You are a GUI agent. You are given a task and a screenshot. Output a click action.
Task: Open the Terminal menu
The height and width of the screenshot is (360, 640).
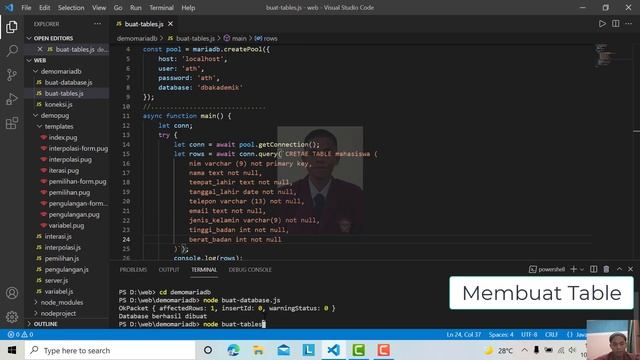point(161,8)
